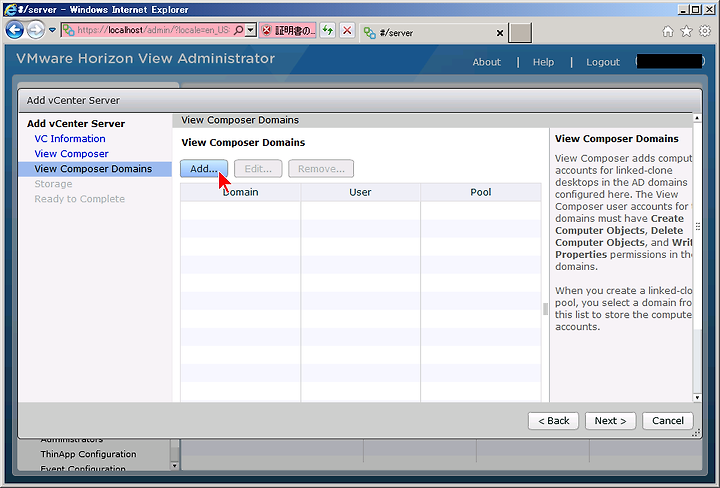Go back with the browser Back arrow

pos(15,30)
